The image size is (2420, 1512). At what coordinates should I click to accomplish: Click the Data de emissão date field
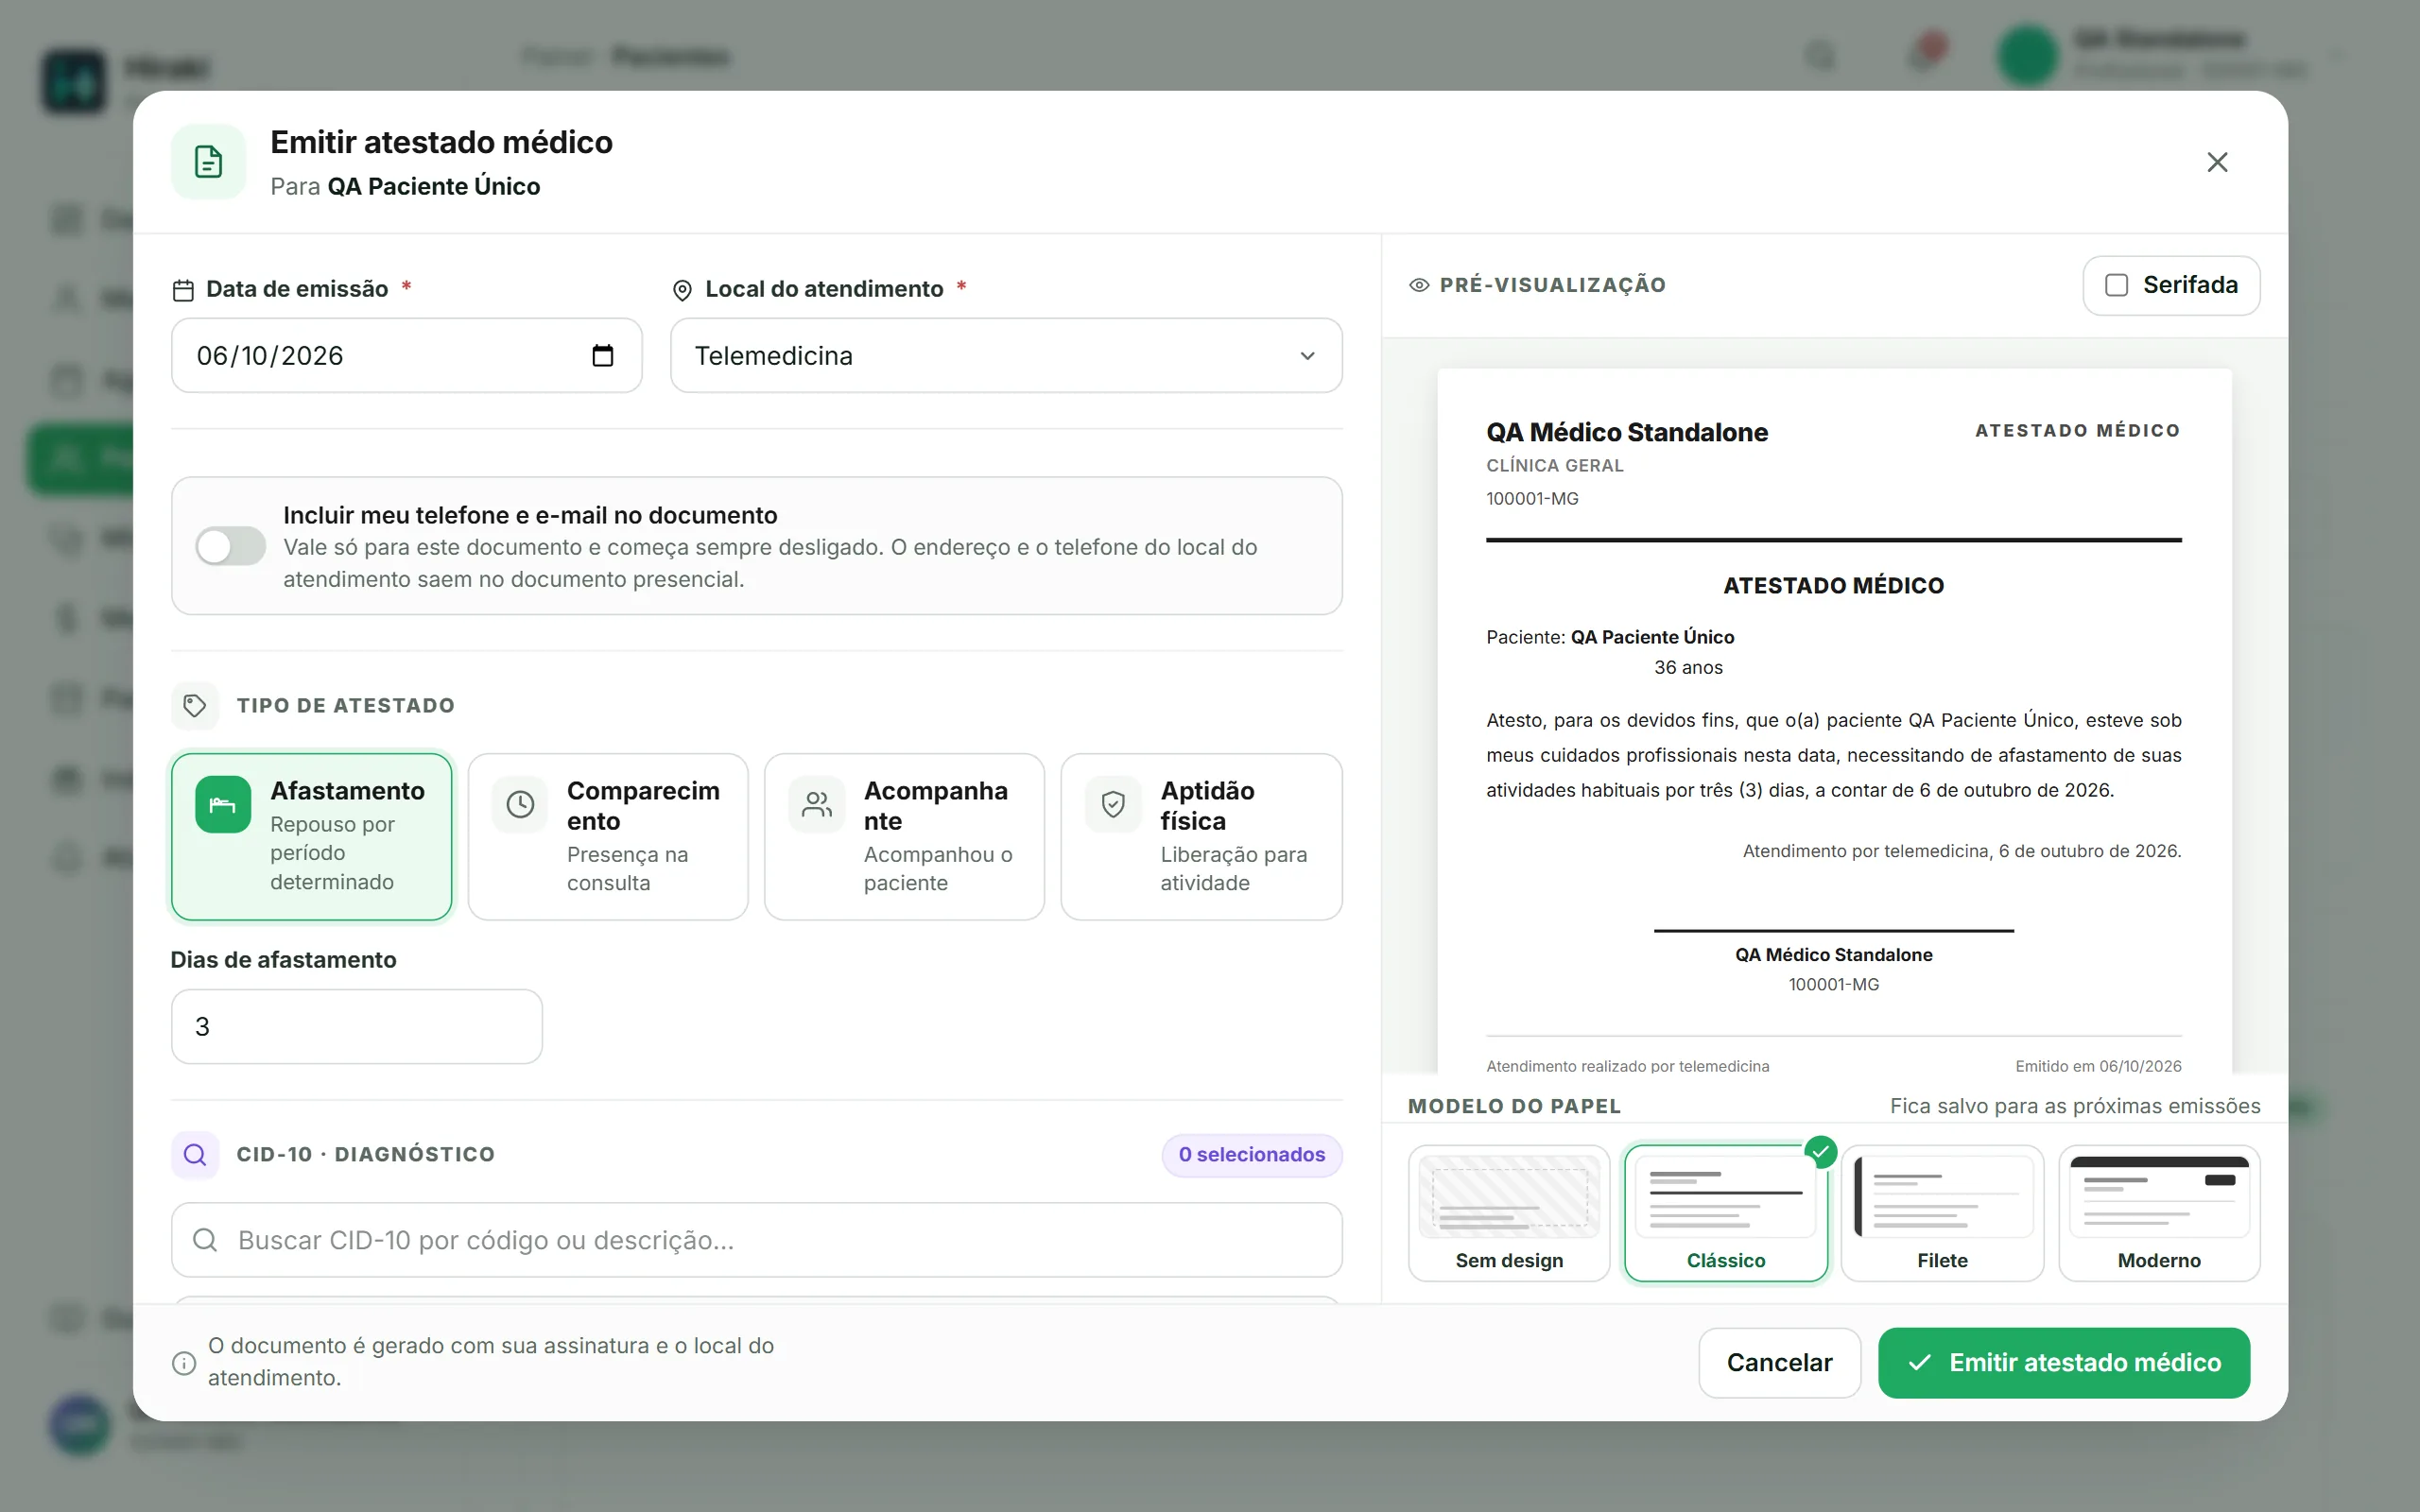pos(406,356)
